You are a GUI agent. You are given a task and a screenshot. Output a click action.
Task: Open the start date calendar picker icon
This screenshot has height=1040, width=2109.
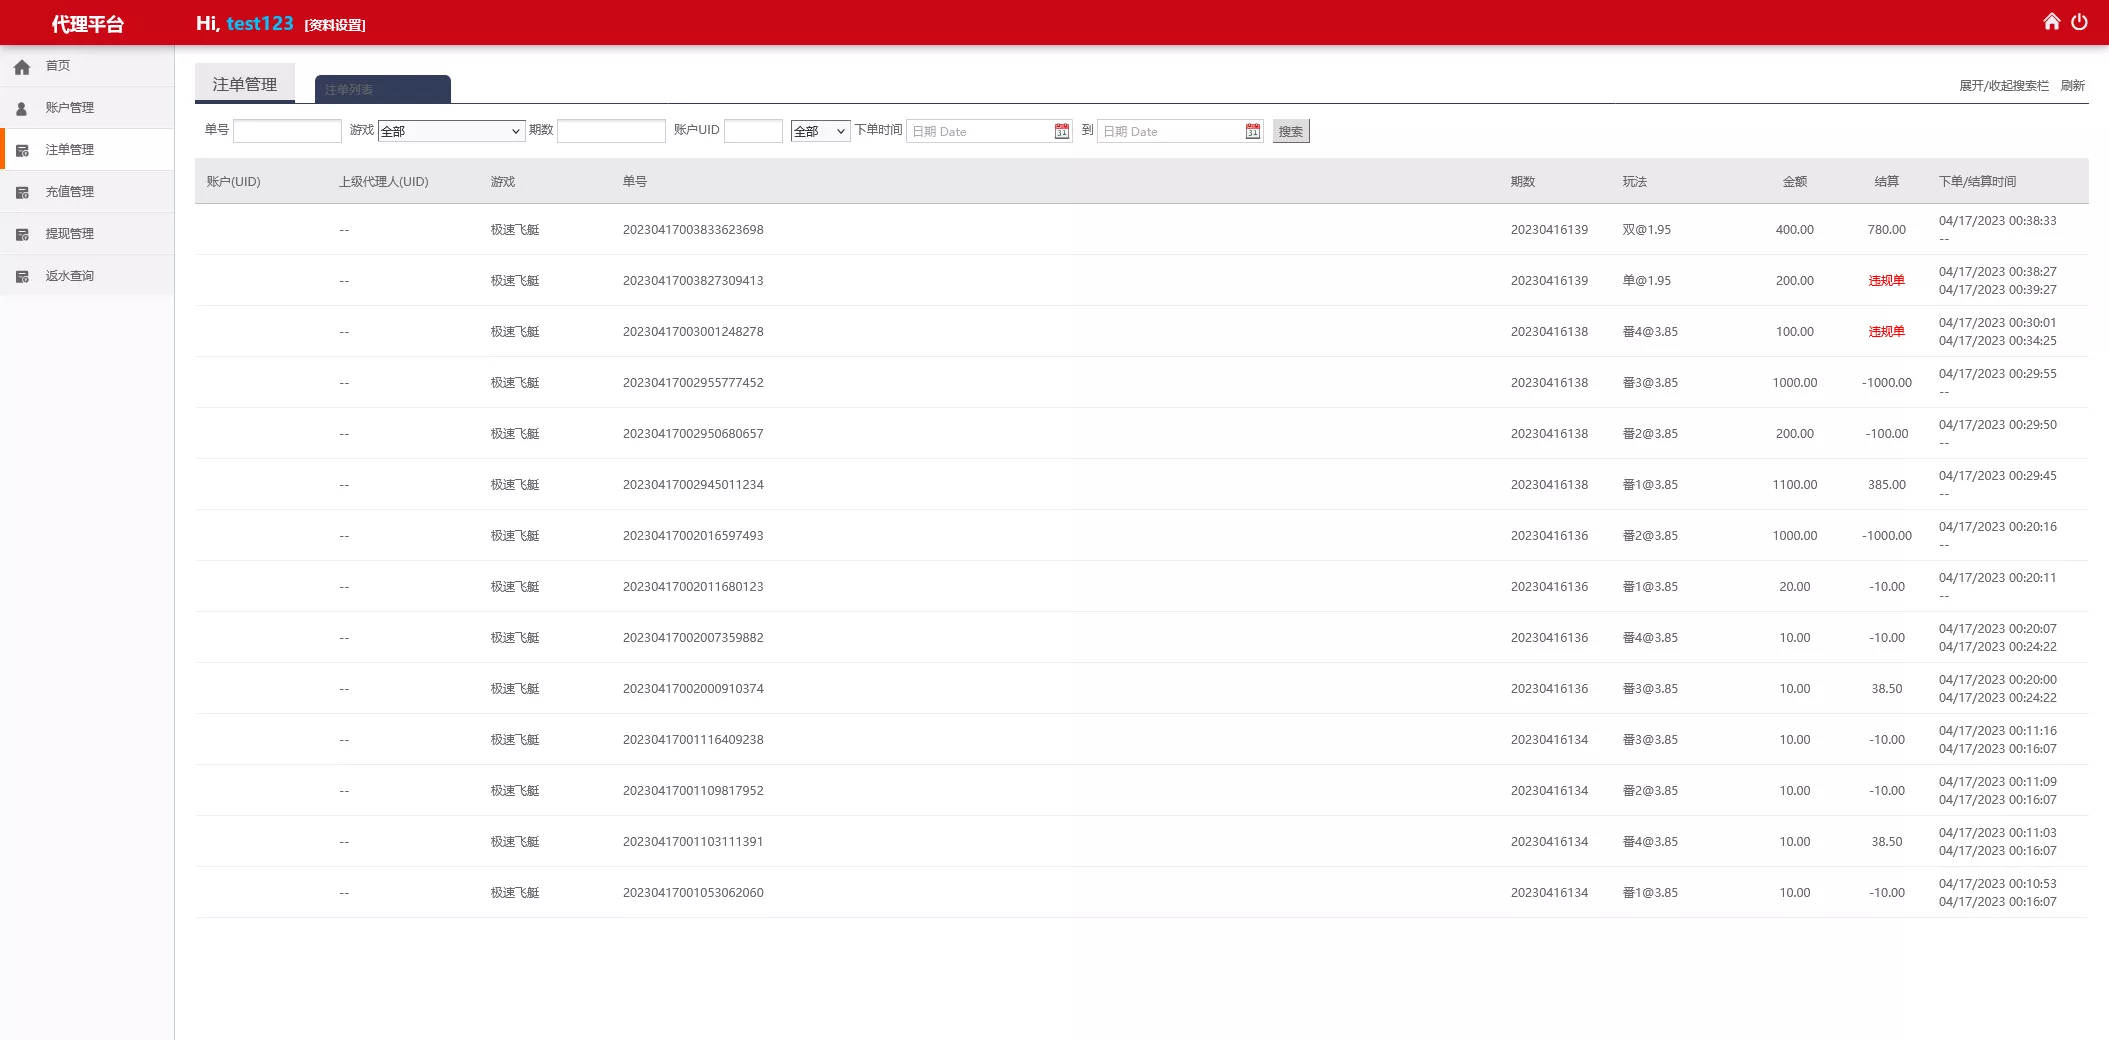(x=1061, y=131)
